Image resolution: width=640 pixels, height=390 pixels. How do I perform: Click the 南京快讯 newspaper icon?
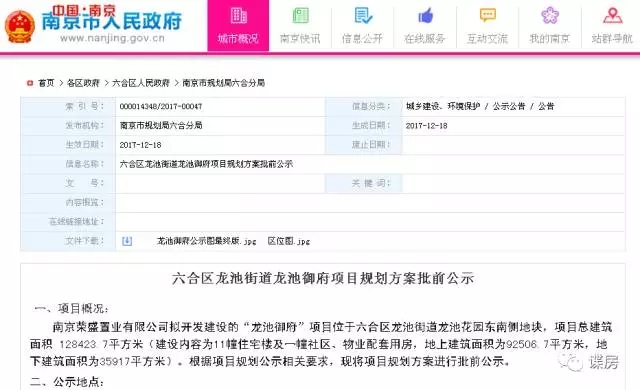pyautogui.click(x=300, y=16)
